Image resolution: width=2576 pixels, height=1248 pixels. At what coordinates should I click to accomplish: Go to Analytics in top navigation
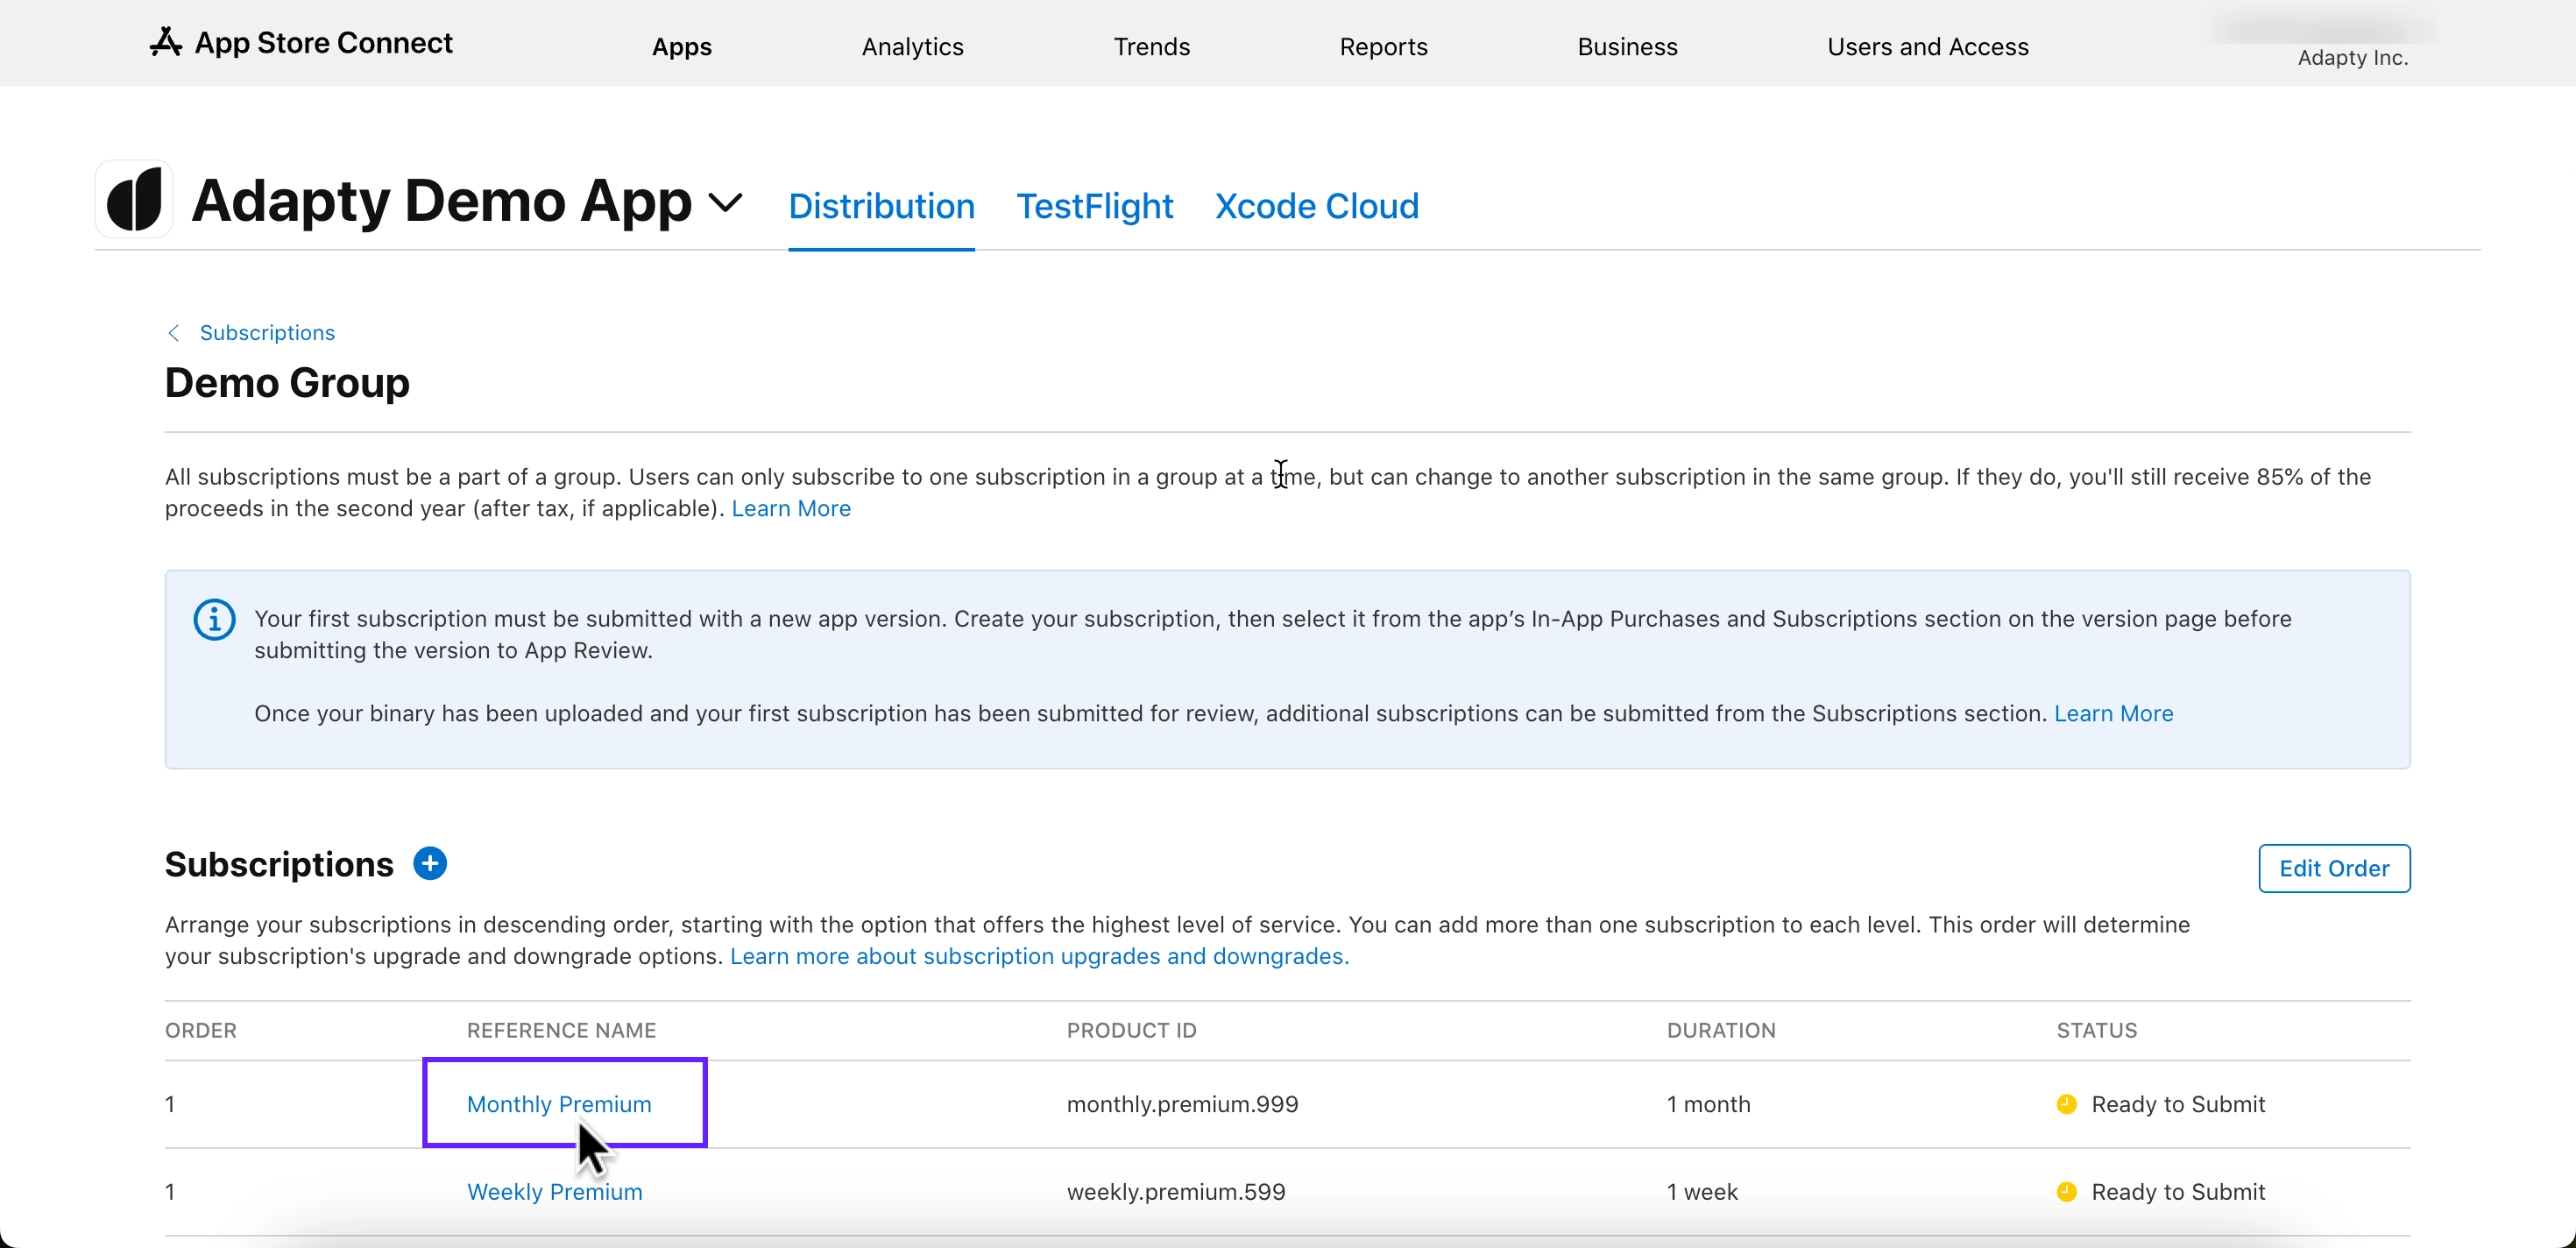[x=912, y=47]
